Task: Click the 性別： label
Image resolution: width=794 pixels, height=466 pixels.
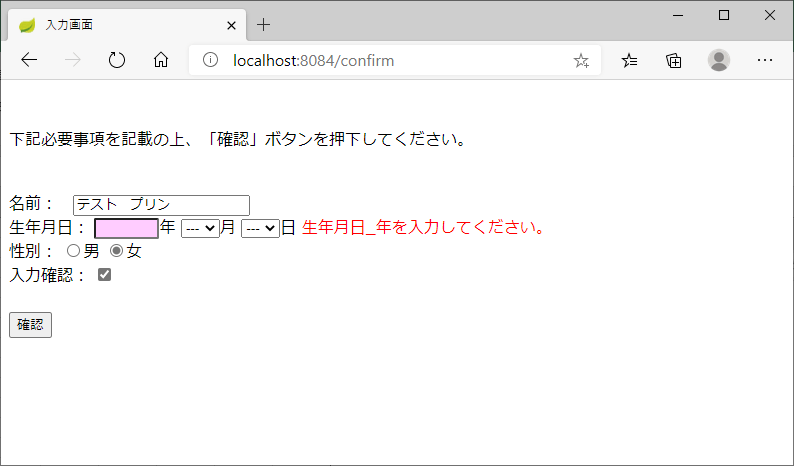Action: (x=32, y=251)
